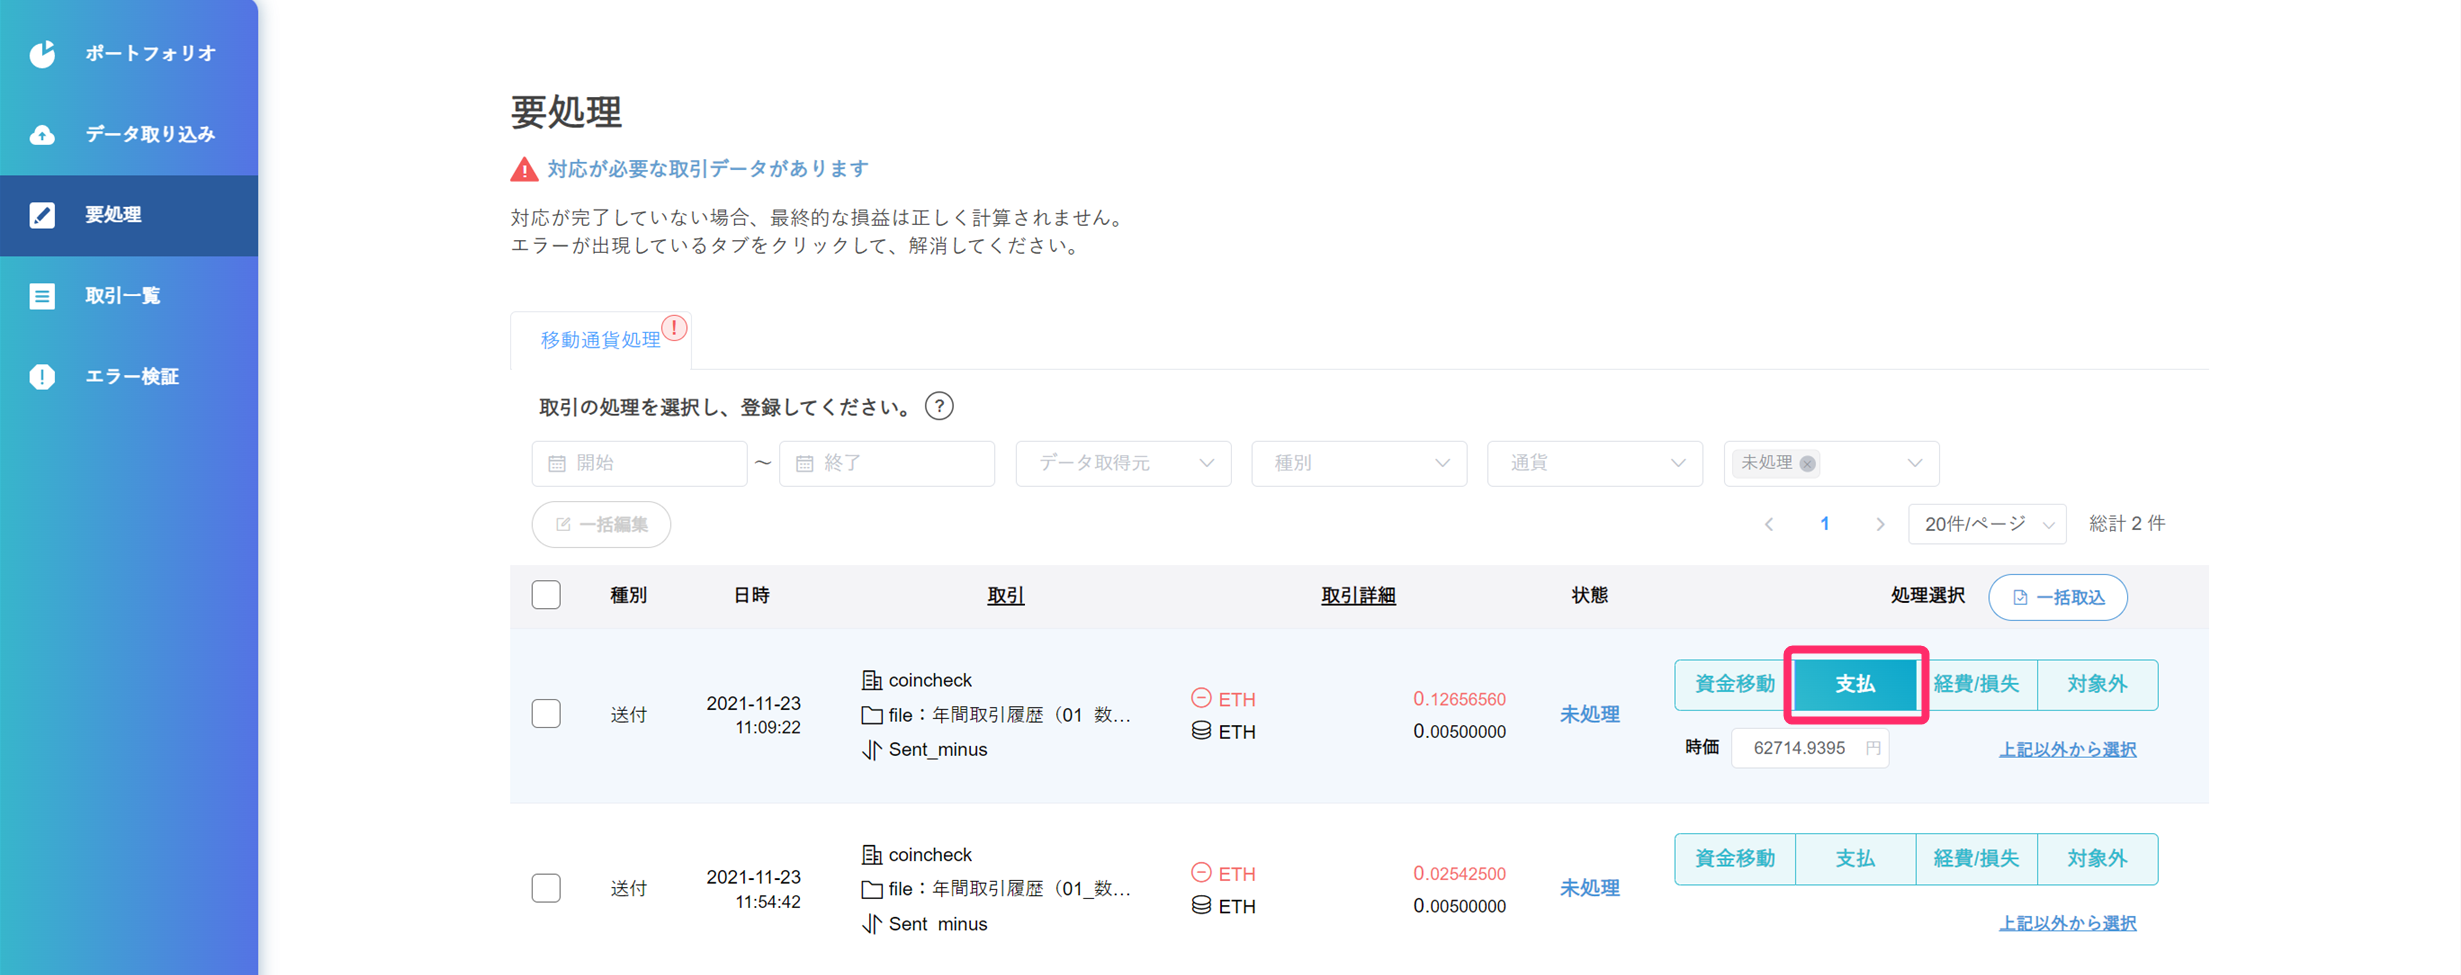The width and height of the screenshot is (2461, 975).
Task: Click the red warning triangle icon
Action: pyautogui.click(x=524, y=169)
